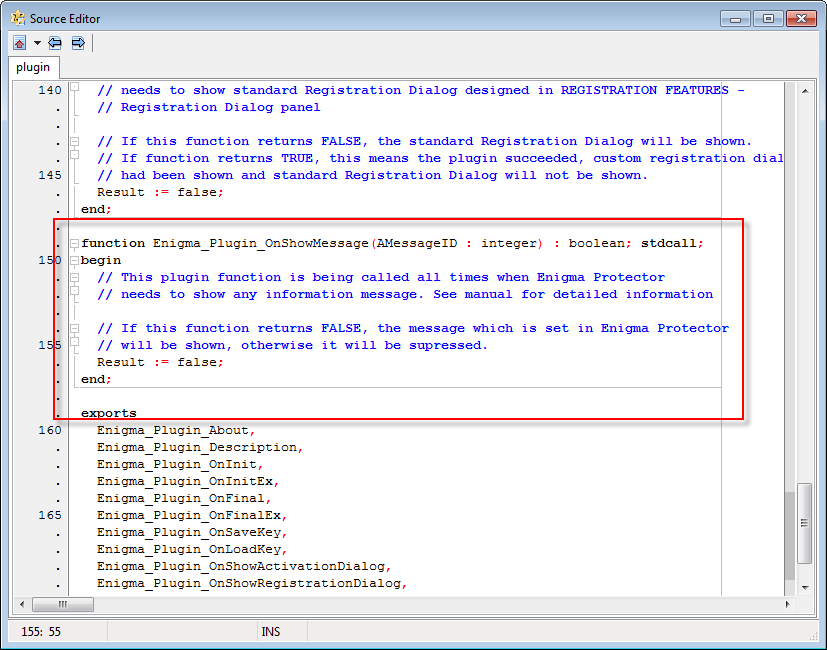Click the 'end;' line after line 156

click(96, 379)
